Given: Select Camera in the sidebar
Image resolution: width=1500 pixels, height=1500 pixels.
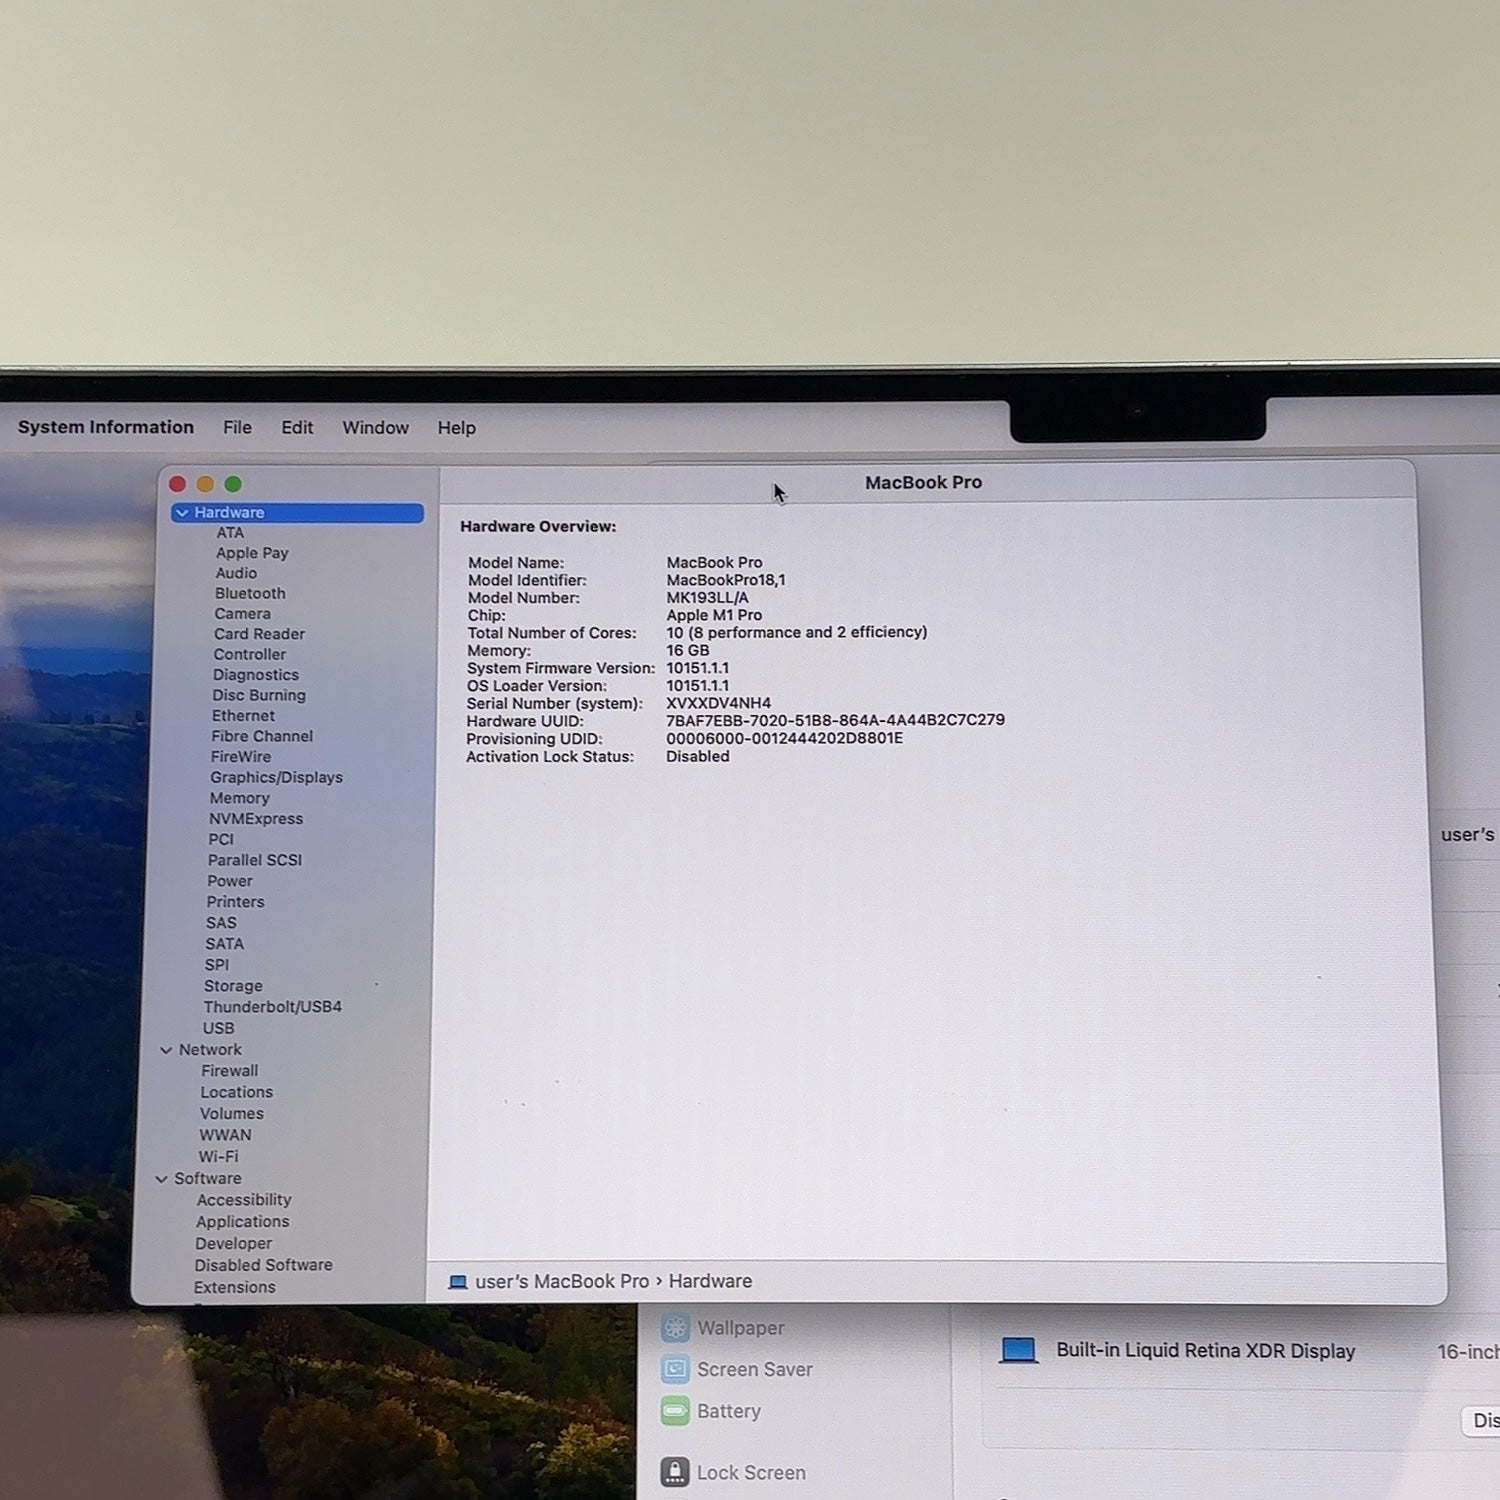Looking at the screenshot, I should 242,614.
